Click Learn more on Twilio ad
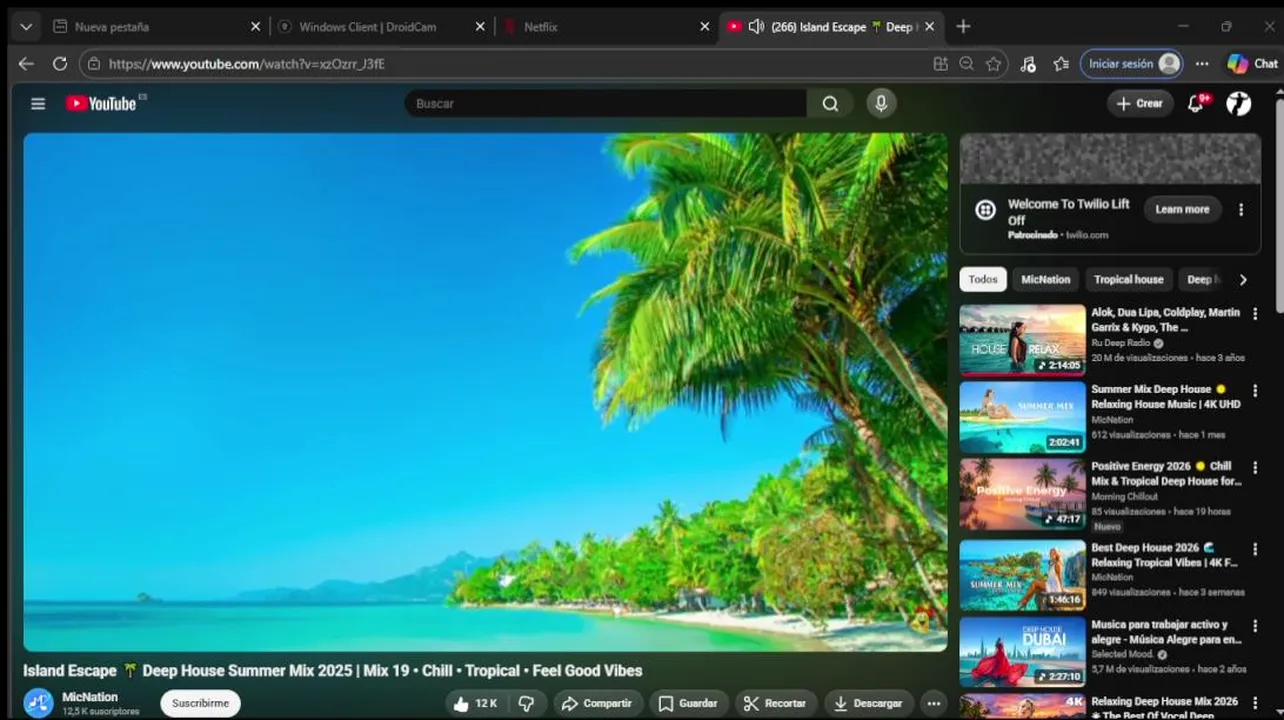The height and width of the screenshot is (720, 1284). [x=1182, y=210]
